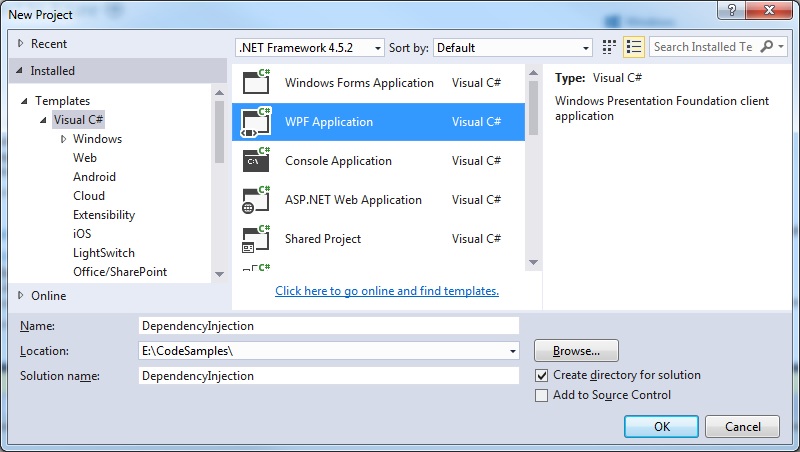800x452 pixels.
Task: Click link to find templates online
Action: [x=387, y=291]
